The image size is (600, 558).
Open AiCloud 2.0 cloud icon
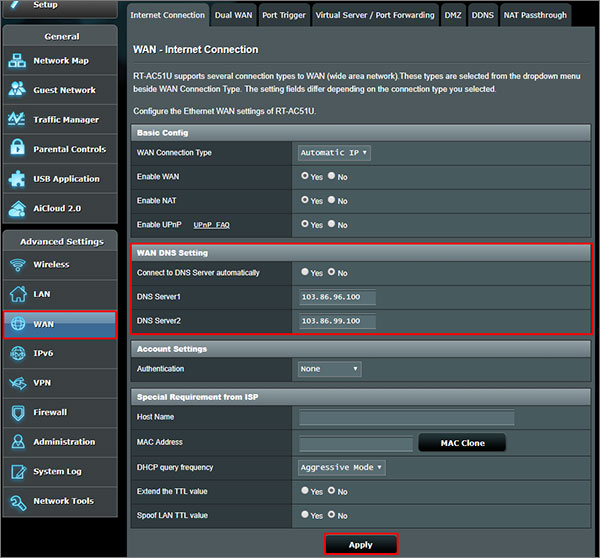pyautogui.click(x=17, y=208)
